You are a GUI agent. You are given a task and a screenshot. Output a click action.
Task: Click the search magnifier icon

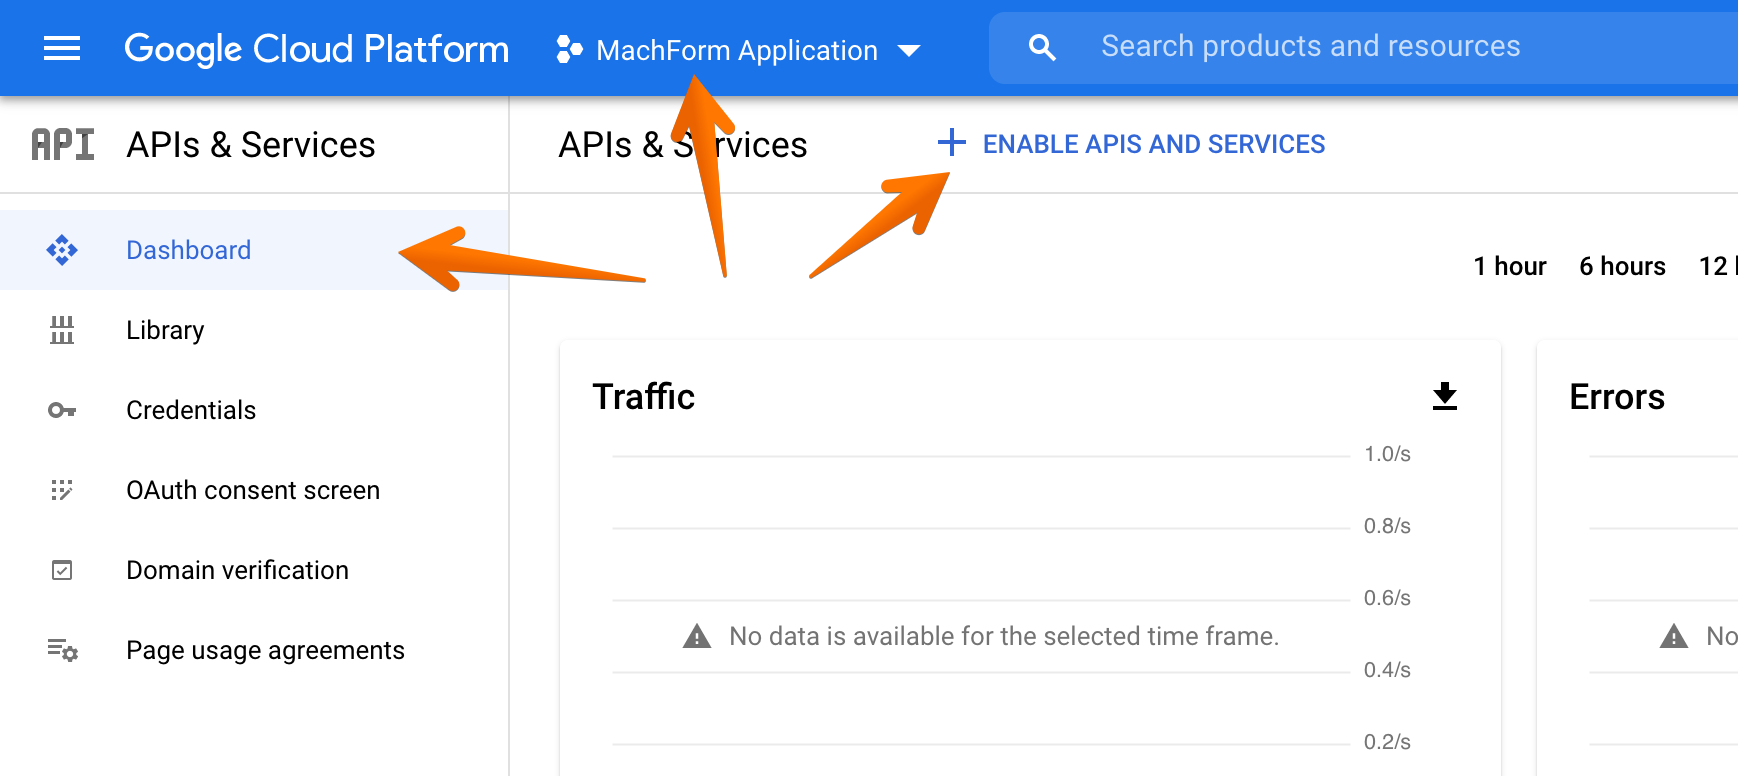point(1042,47)
